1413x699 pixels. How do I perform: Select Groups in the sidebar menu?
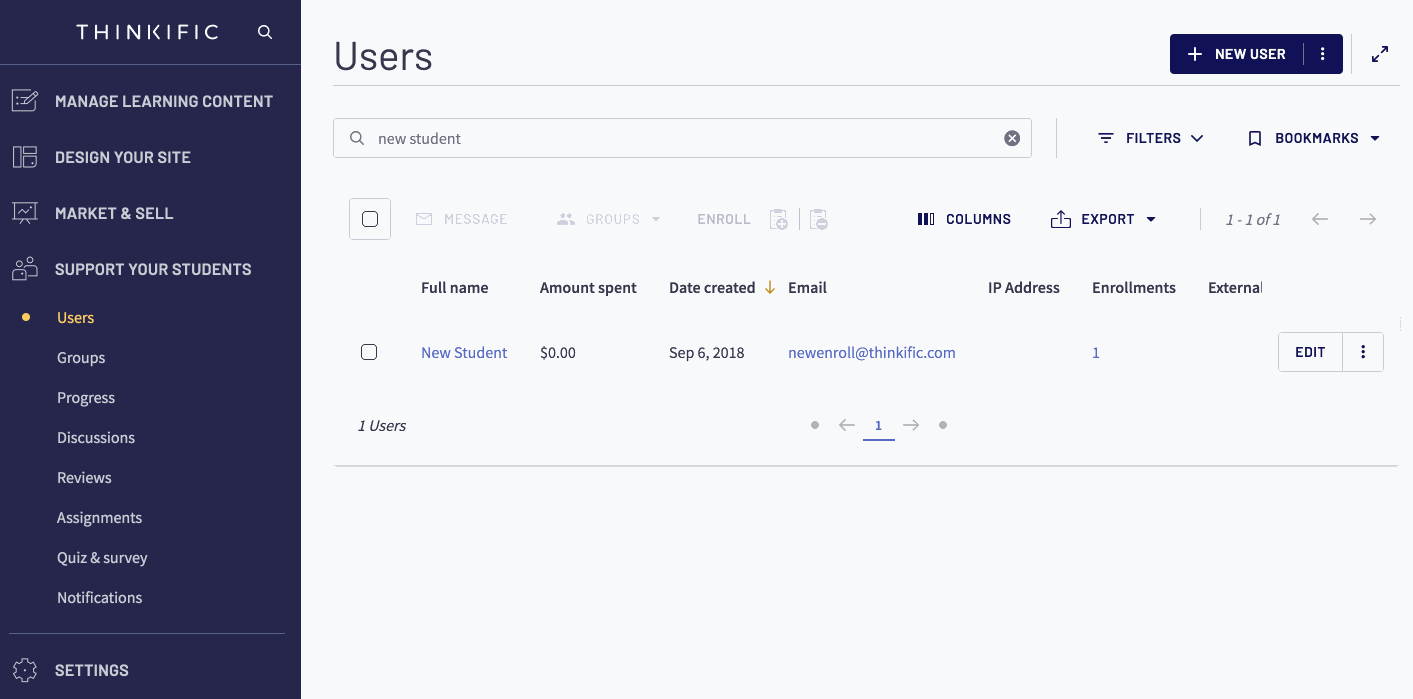click(x=81, y=357)
